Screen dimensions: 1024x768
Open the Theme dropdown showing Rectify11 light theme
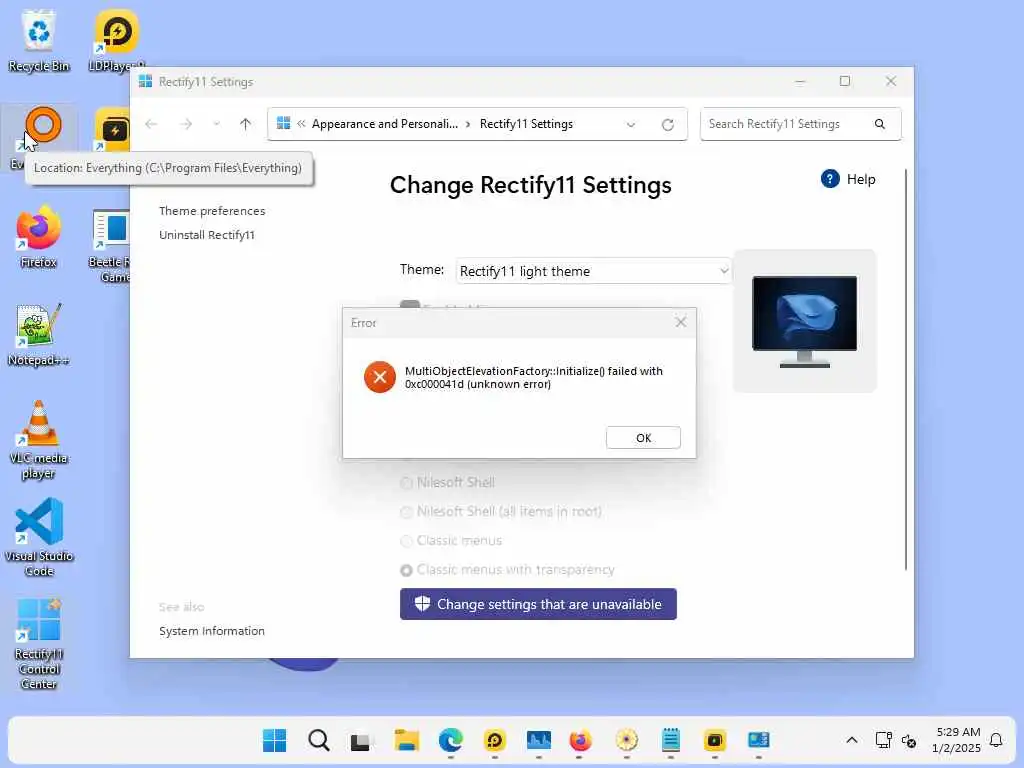593,271
